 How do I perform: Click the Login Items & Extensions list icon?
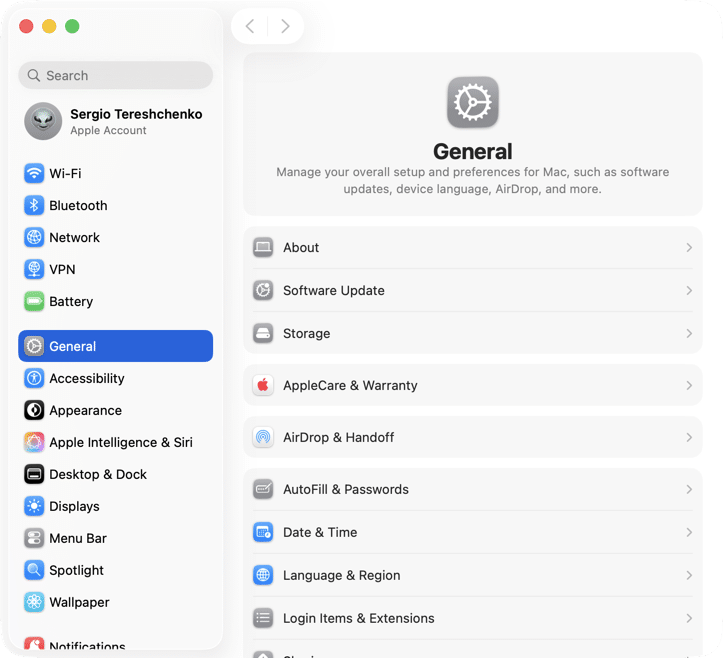click(263, 618)
